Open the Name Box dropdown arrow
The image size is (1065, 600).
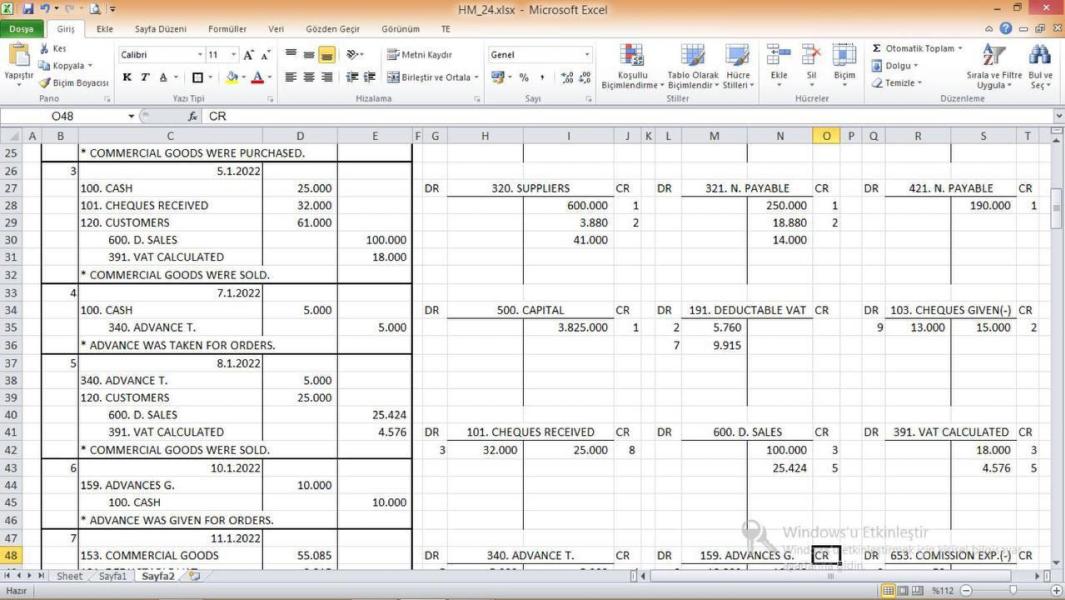click(x=131, y=116)
